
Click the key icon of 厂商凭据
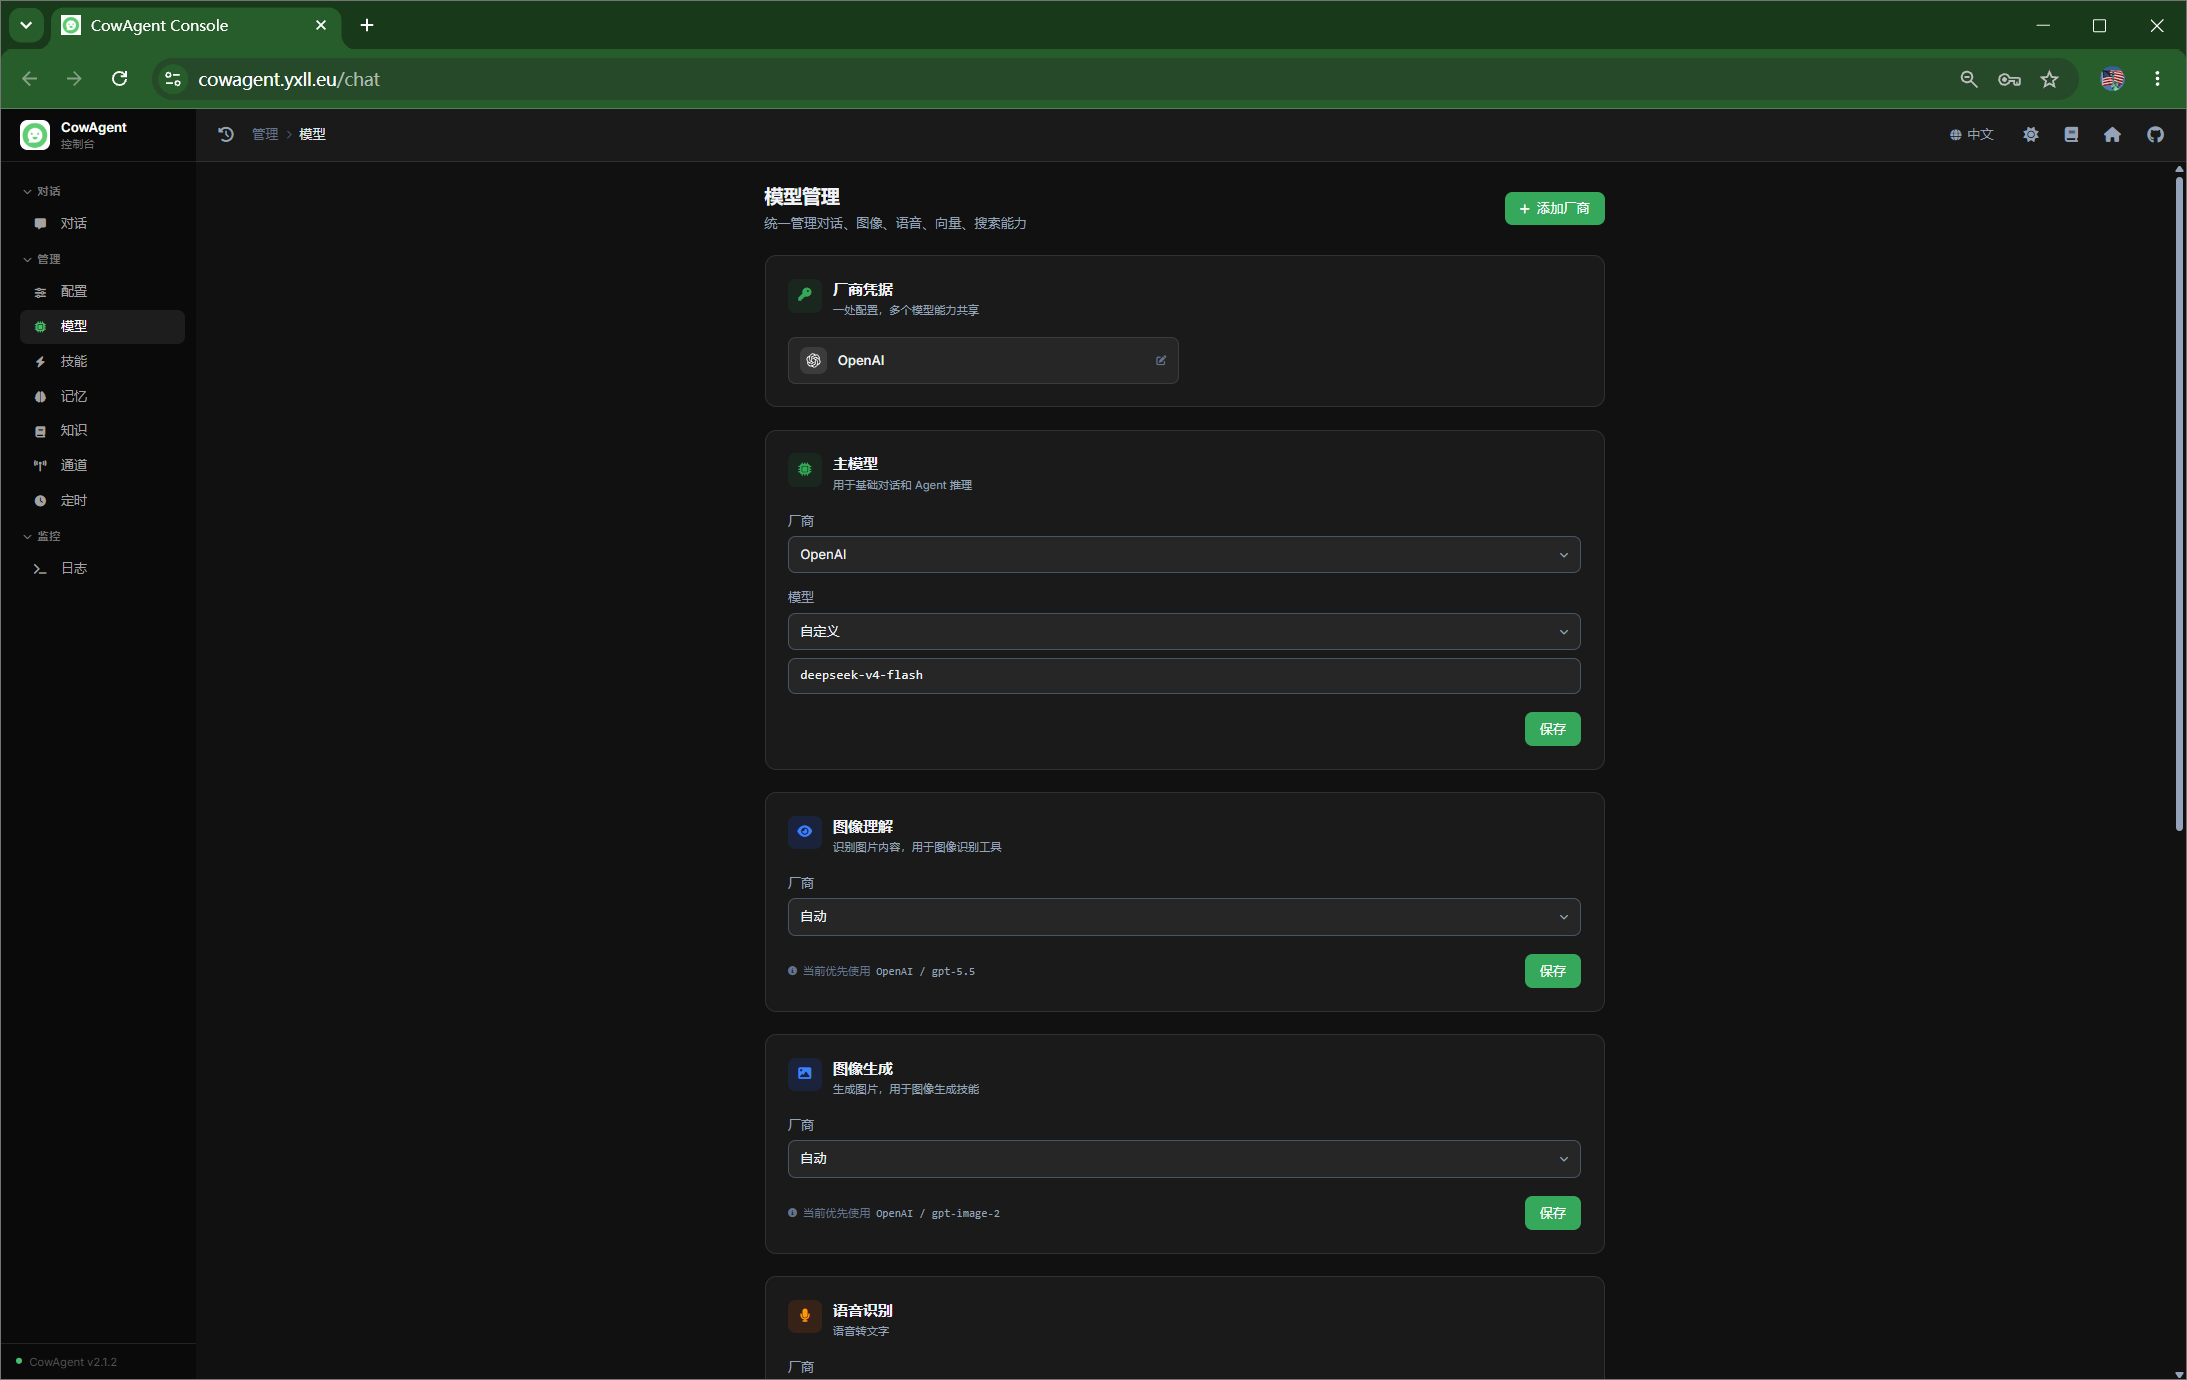(x=805, y=295)
